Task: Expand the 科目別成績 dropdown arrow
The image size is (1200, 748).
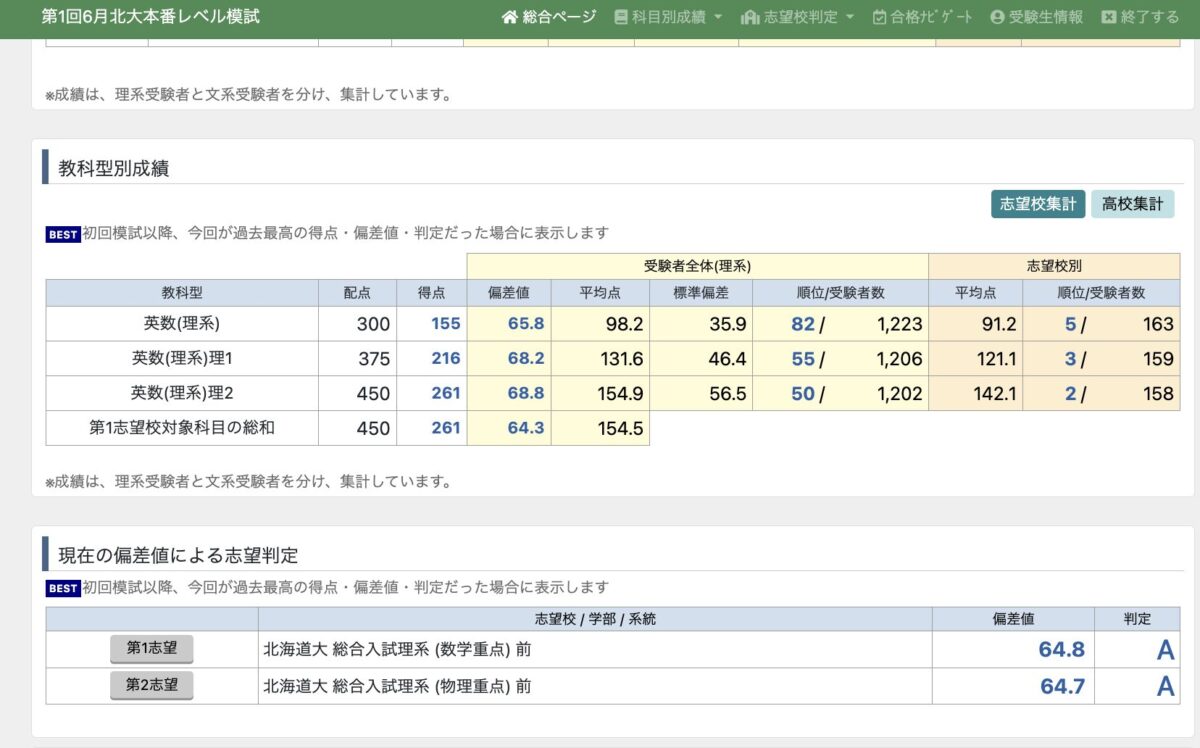Action: 718,18
